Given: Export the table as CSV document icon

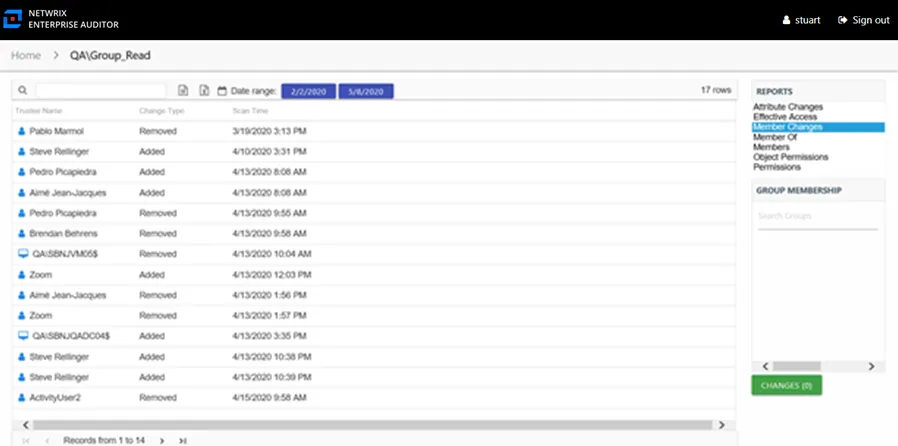Looking at the screenshot, I should [183, 90].
